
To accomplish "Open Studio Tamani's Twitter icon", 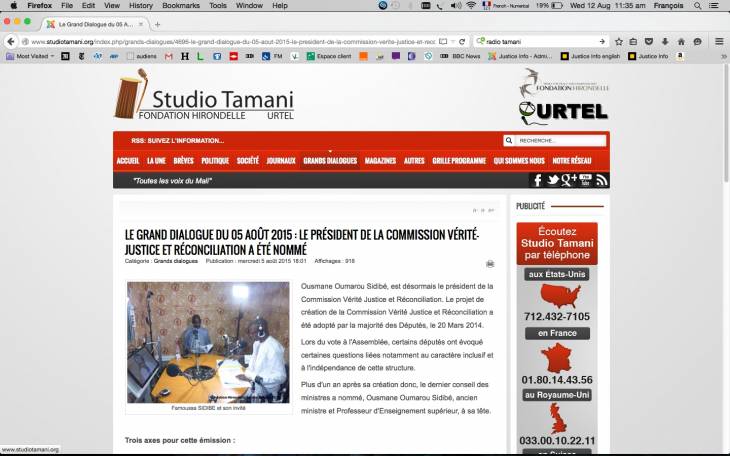I will click(x=553, y=180).
